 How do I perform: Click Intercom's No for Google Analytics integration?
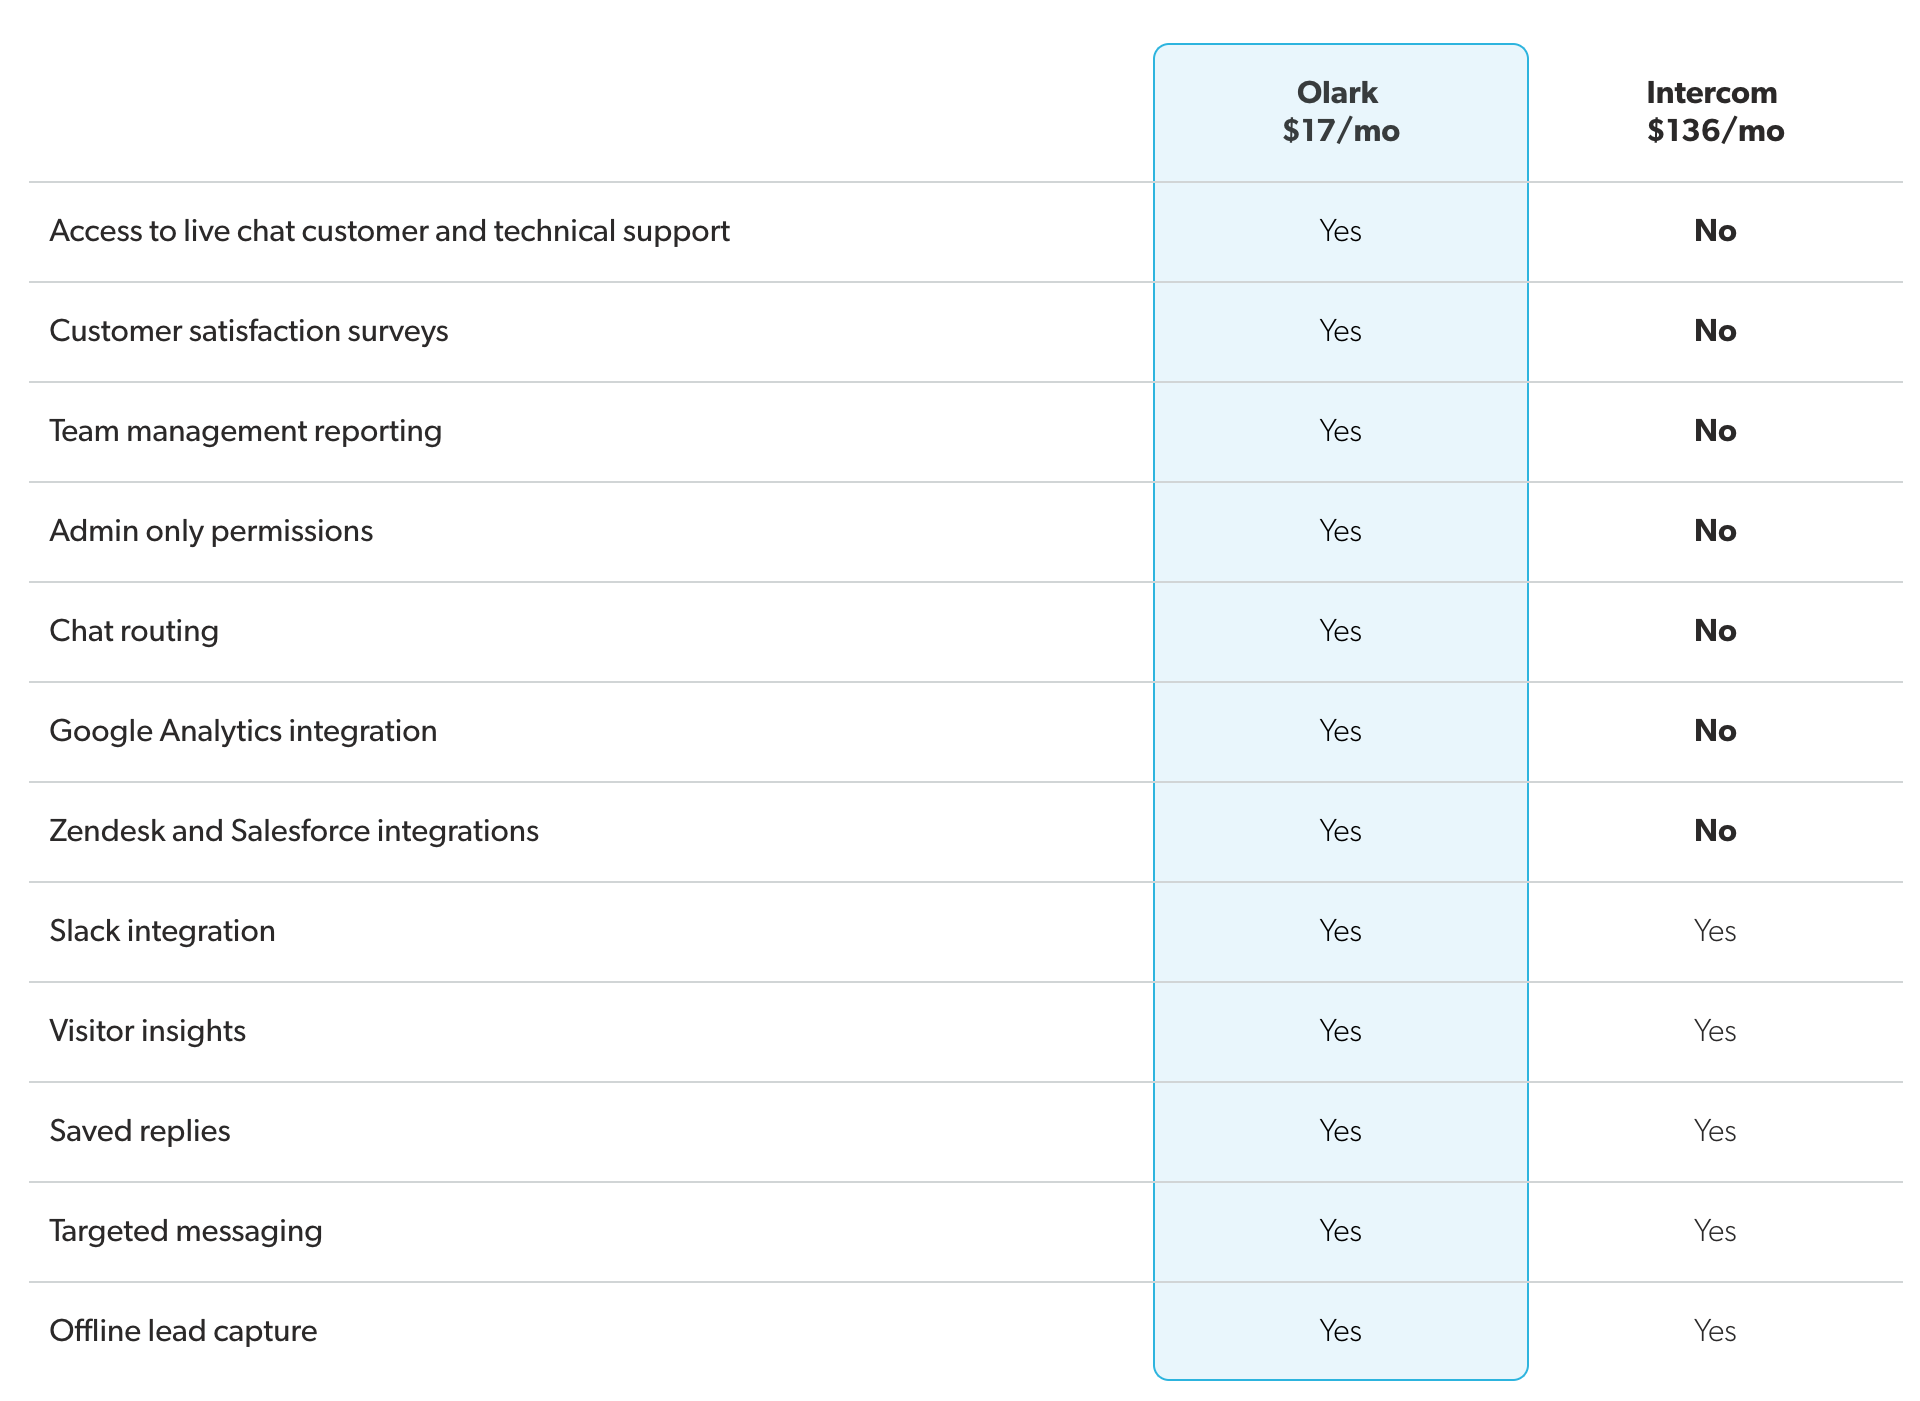(x=1714, y=731)
